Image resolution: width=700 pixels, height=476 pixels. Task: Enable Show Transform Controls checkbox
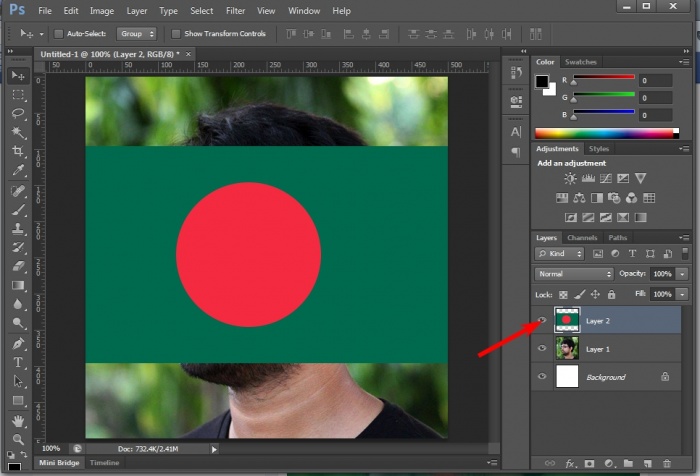pyautogui.click(x=176, y=33)
